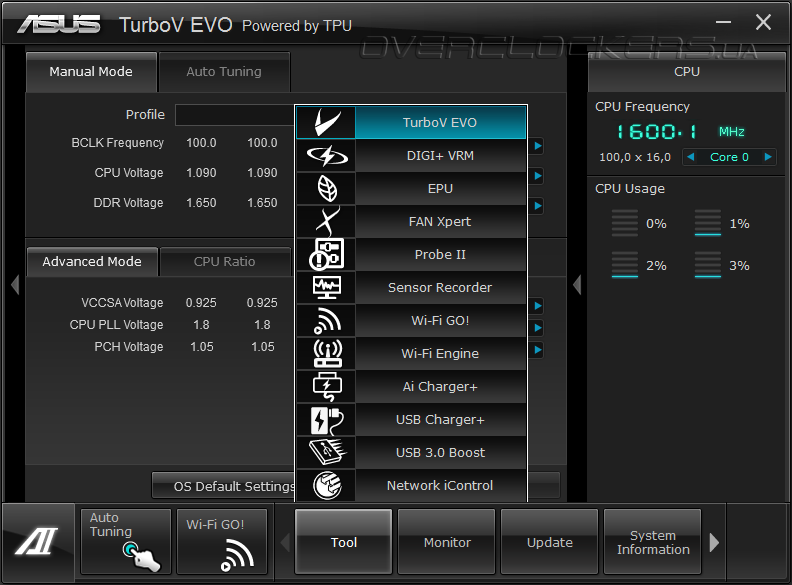
Task: Click the Update button
Action: pos(550,542)
